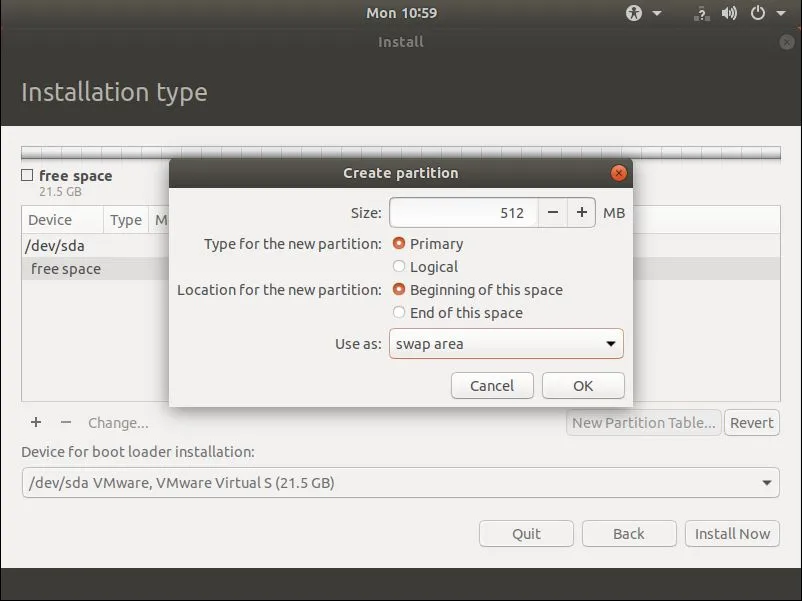Click the volume icon in system tray
Screen dimensions: 802x601
click(x=729, y=13)
